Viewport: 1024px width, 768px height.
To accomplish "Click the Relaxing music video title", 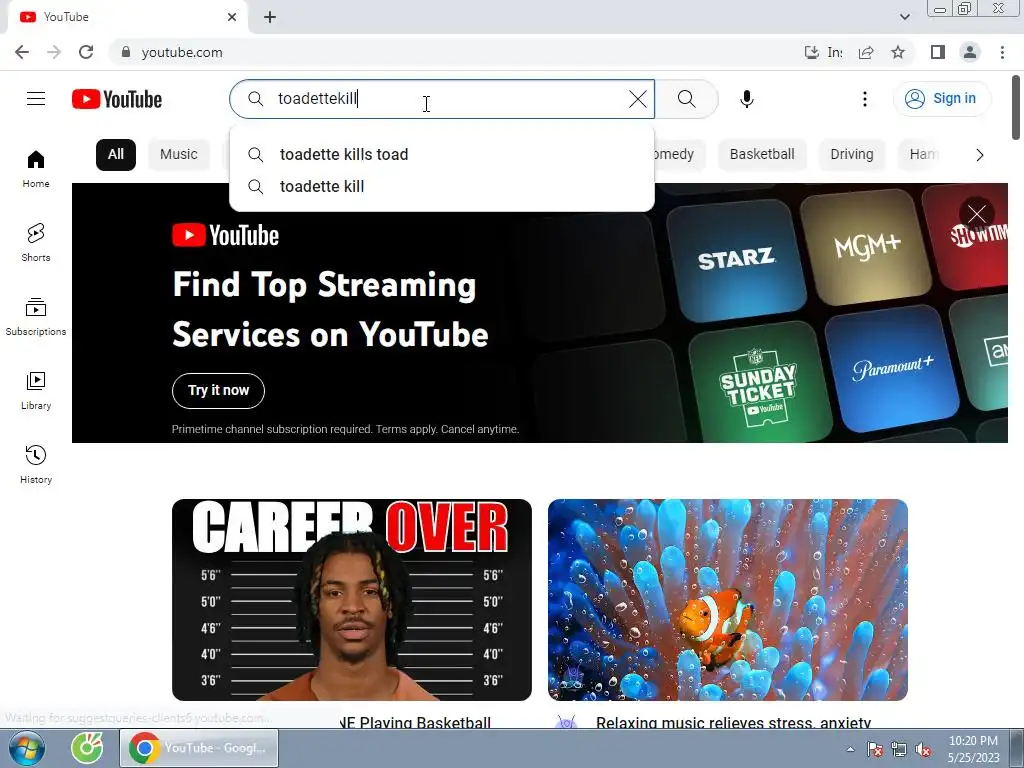I will click(733, 722).
